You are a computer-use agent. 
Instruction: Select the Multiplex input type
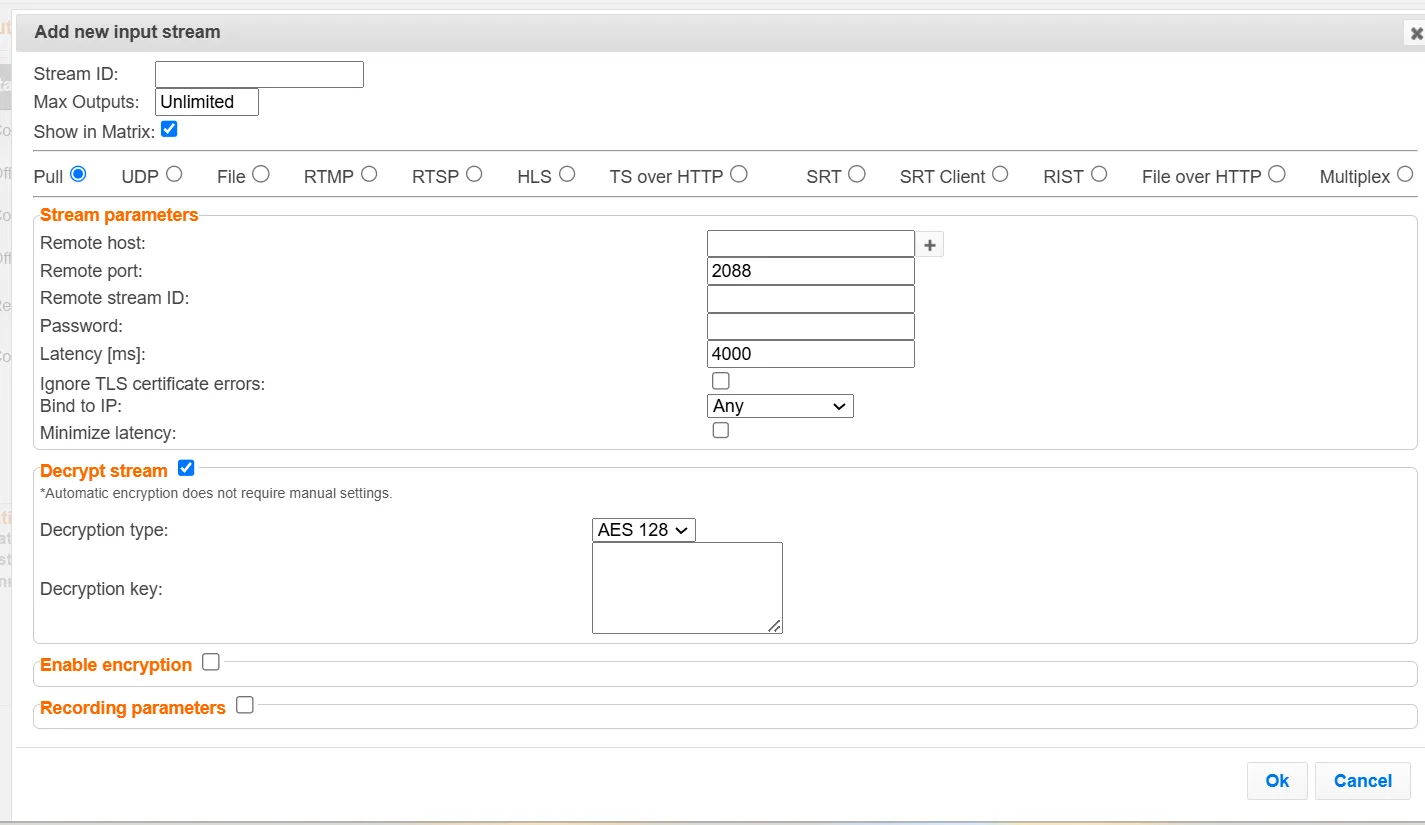tap(1405, 174)
